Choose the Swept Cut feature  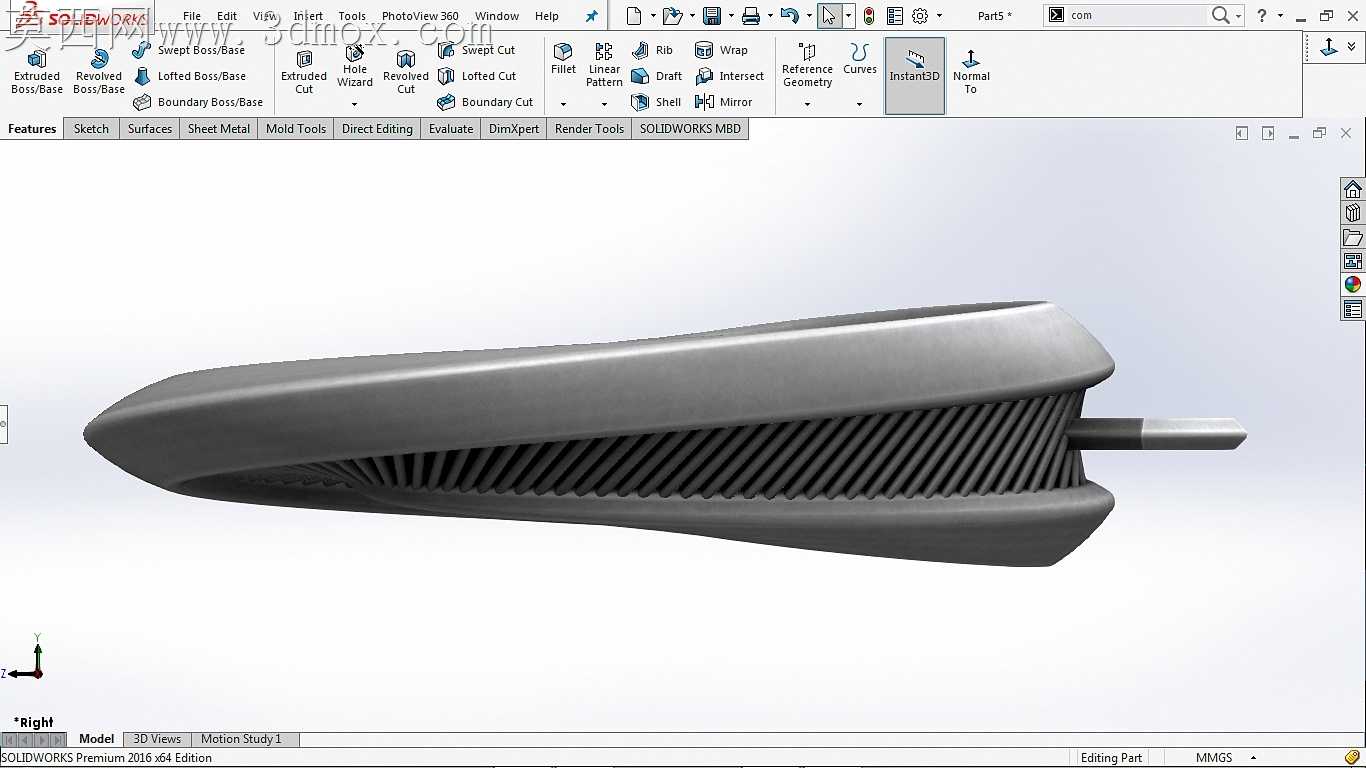pyautogui.click(x=477, y=50)
